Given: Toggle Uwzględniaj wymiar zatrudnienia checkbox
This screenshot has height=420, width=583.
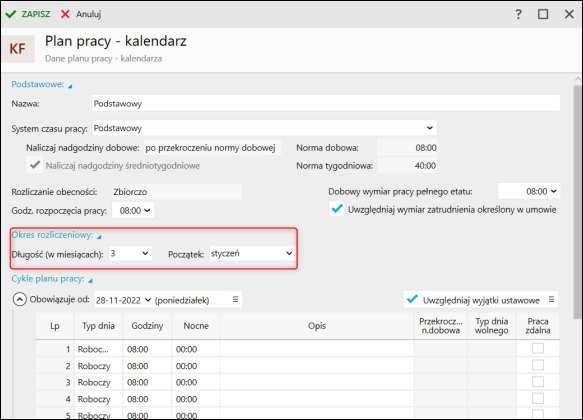Looking at the screenshot, I should pyautogui.click(x=337, y=209).
